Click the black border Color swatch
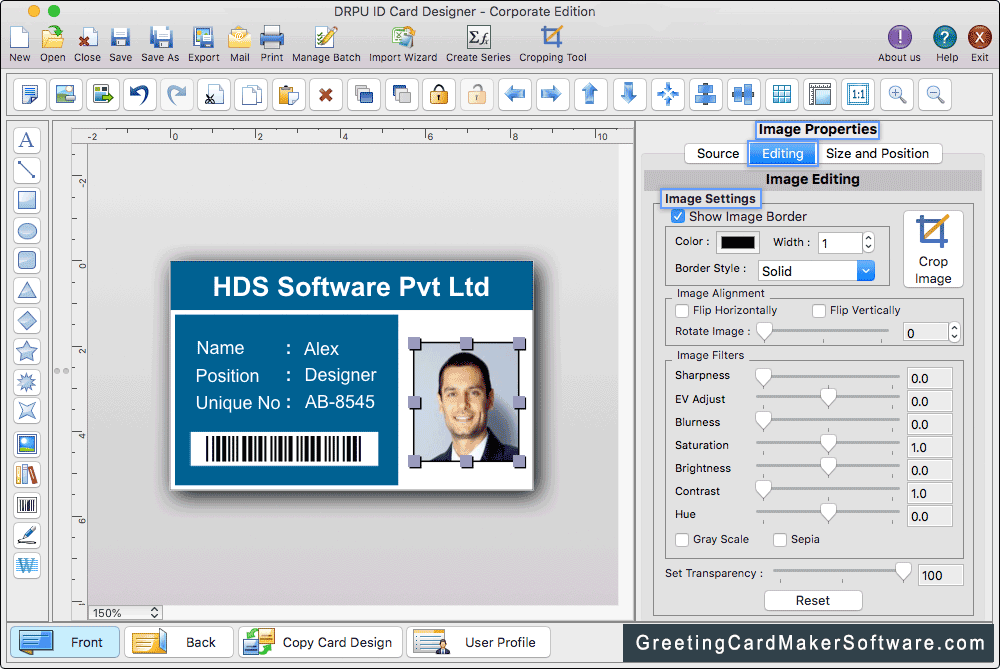 [x=738, y=242]
